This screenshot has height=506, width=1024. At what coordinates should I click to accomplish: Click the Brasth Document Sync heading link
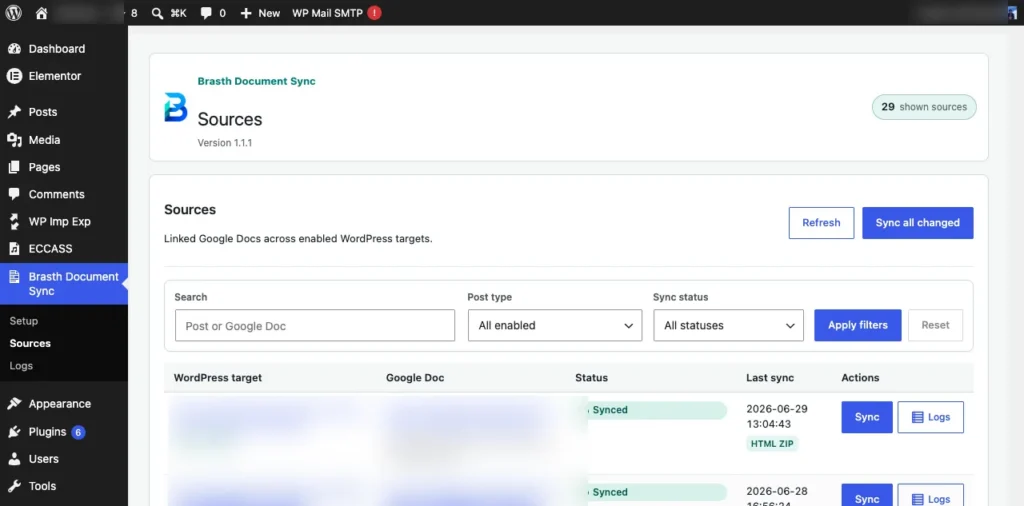(257, 82)
